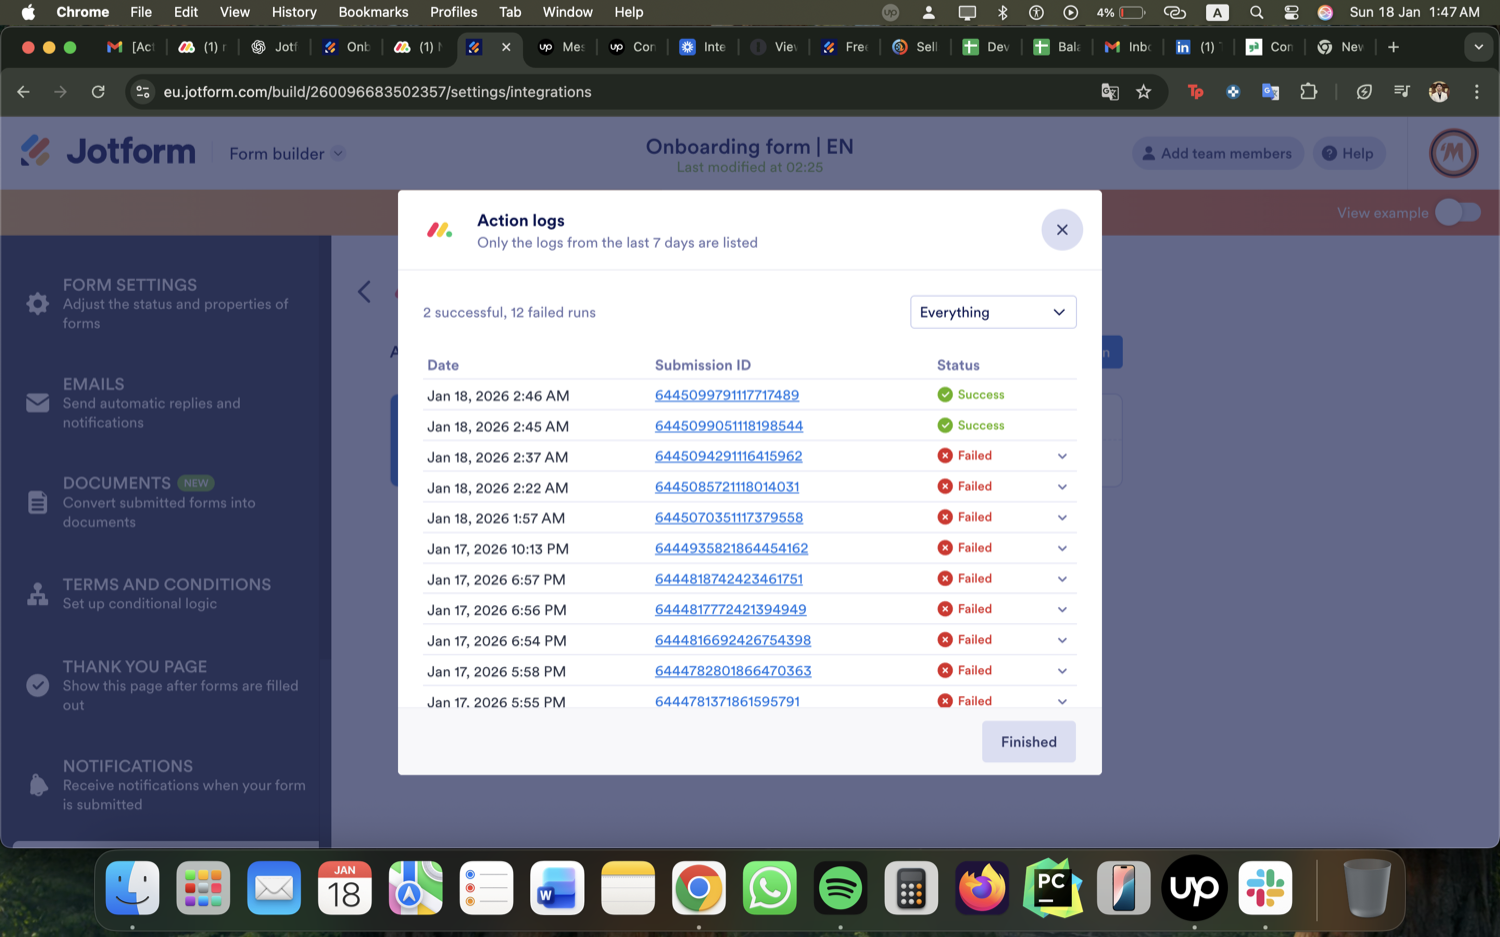Go back with the integrations chevron
The height and width of the screenshot is (937, 1500).
[364, 291]
